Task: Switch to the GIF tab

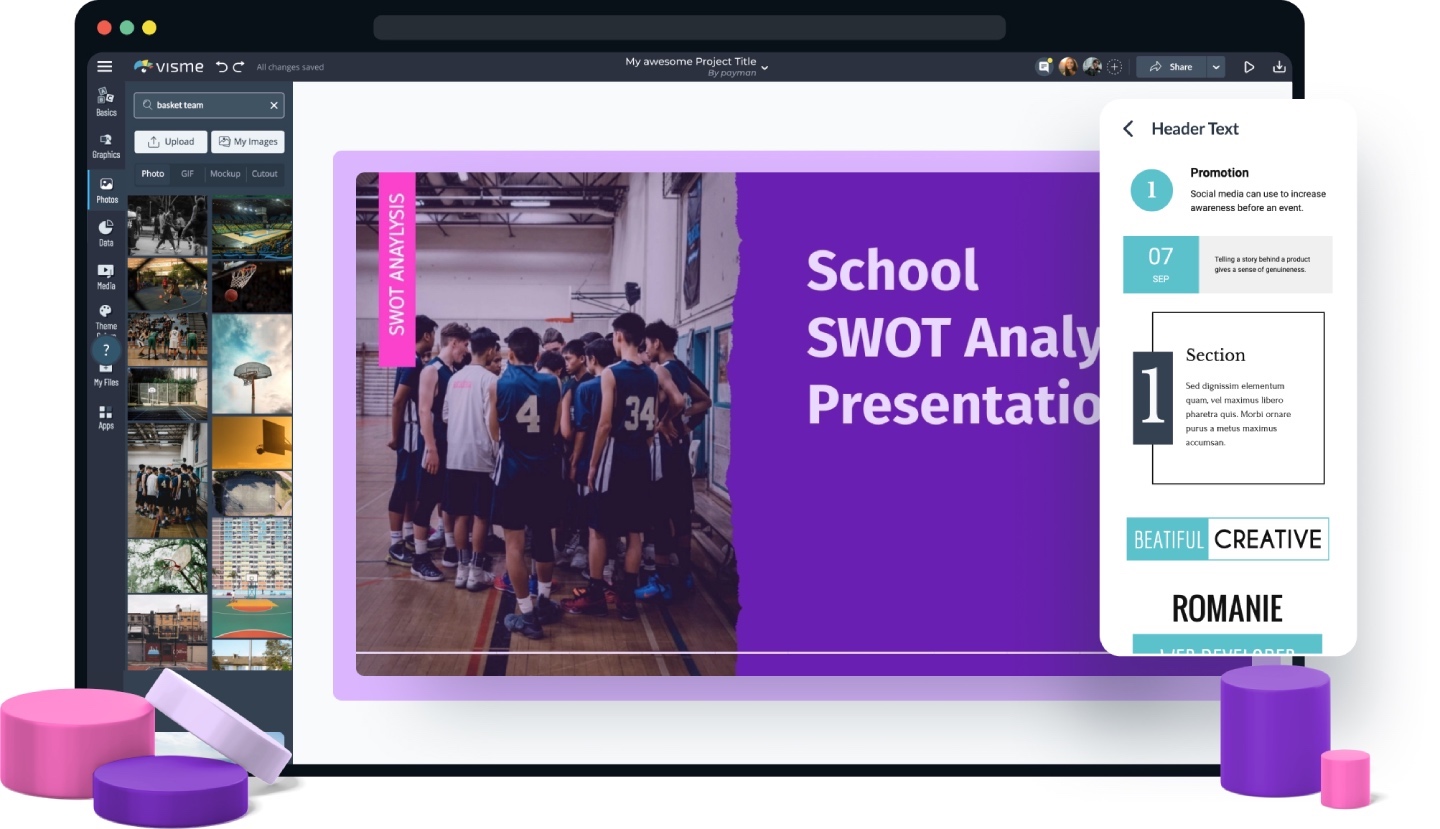Action: (x=187, y=174)
